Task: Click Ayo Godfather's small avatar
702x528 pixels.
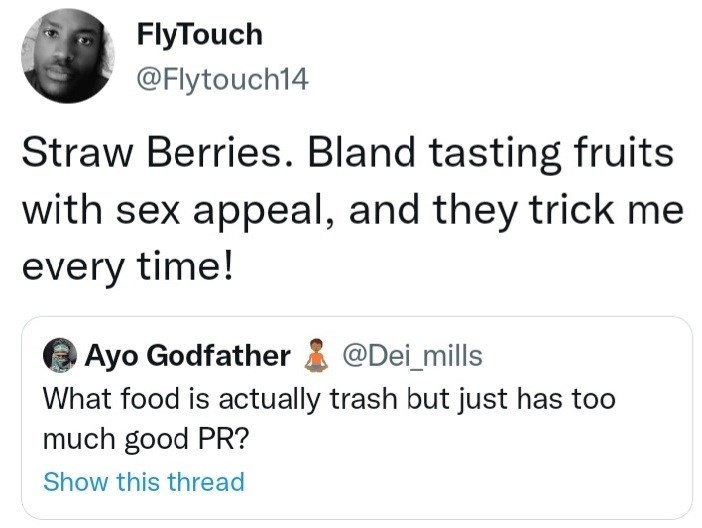Action: point(60,355)
